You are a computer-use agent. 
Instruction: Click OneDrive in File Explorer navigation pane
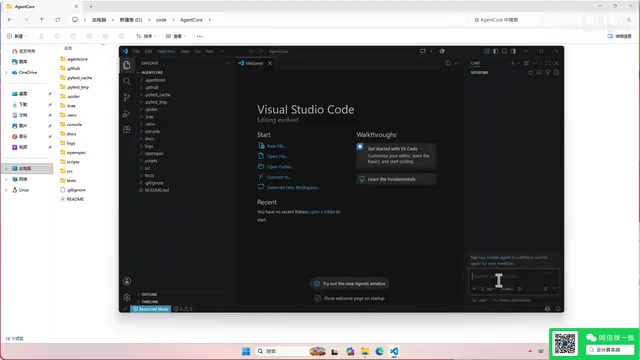pos(28,72)
